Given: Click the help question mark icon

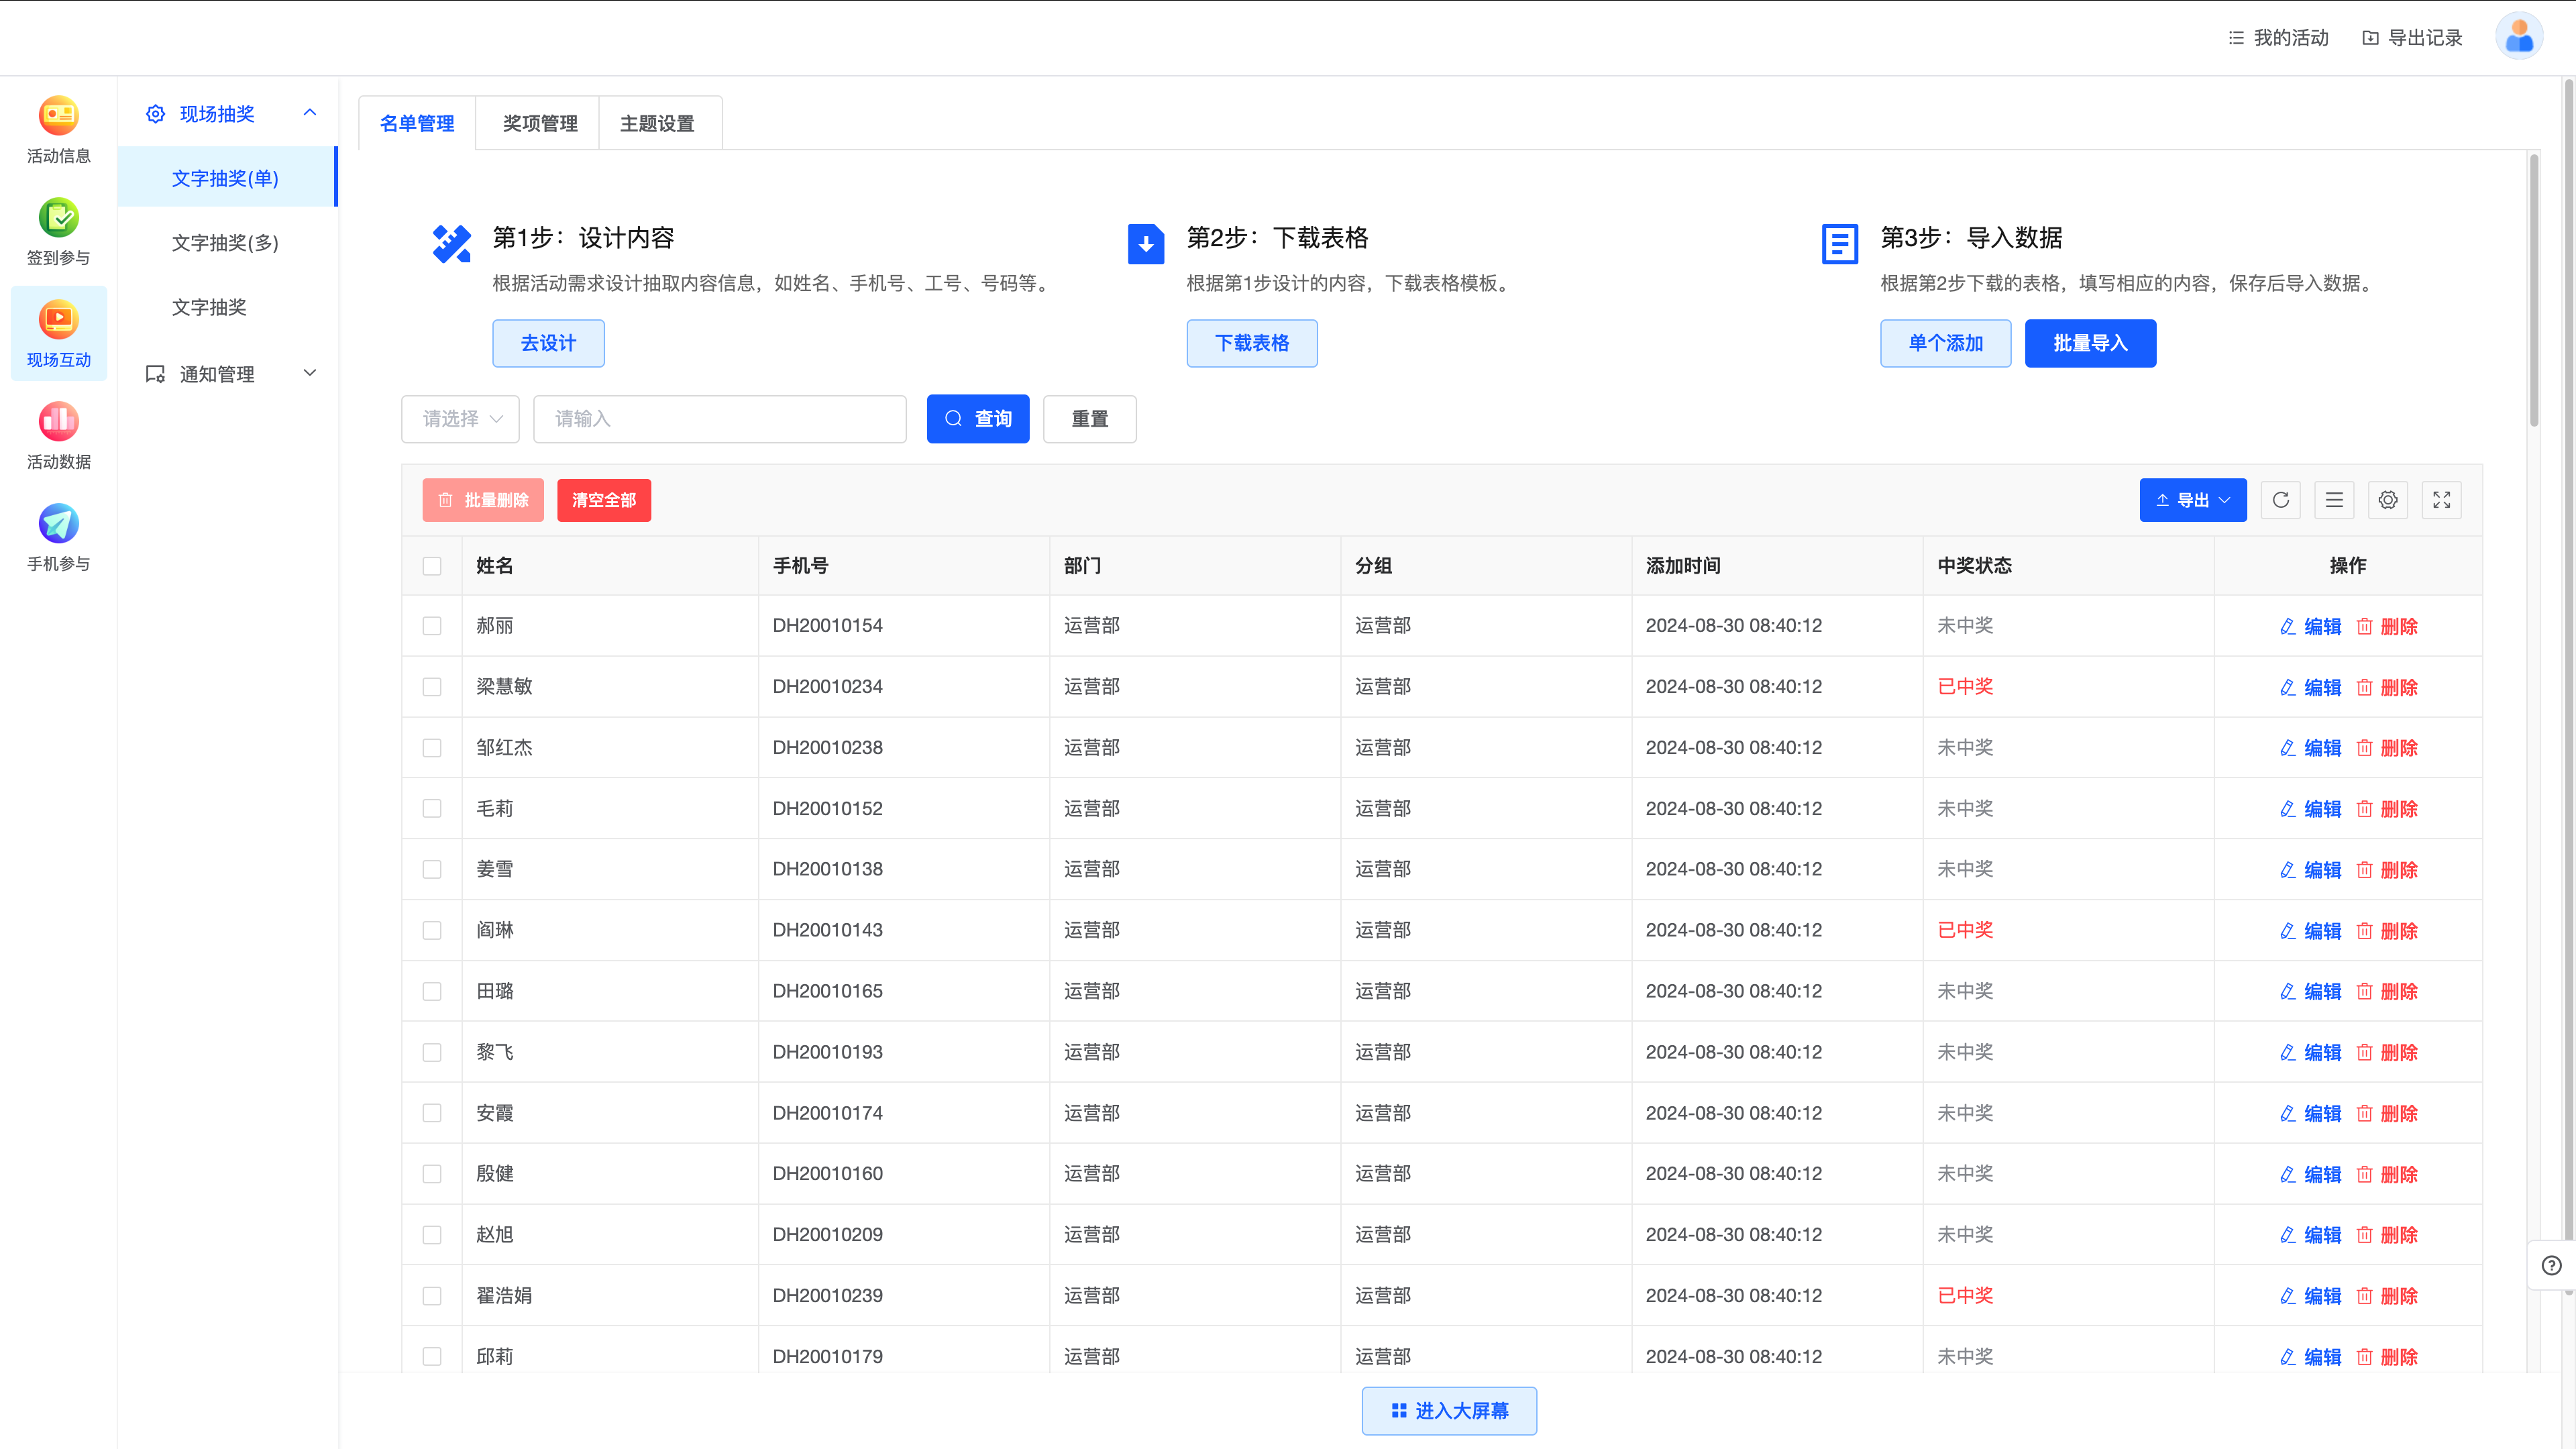Looking at the screenshot, I should (2551, 1265).
